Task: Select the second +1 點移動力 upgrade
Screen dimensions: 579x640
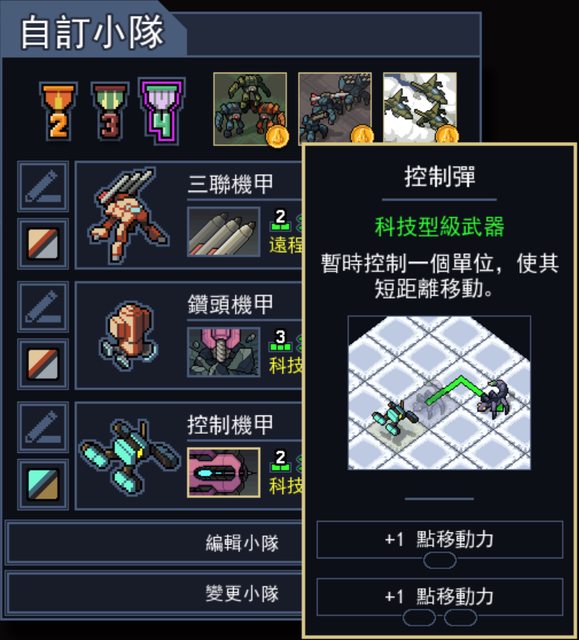Action: [x=439, y=597]
